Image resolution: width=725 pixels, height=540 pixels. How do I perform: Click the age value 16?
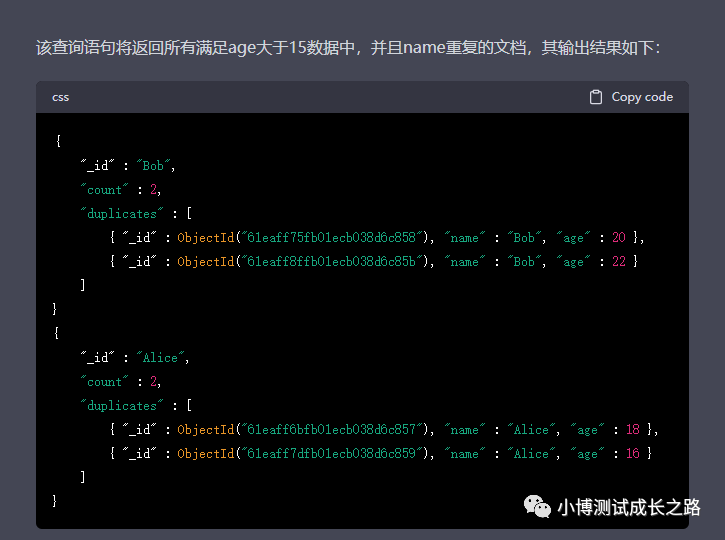pyautogui.click(x=633, y=454)
